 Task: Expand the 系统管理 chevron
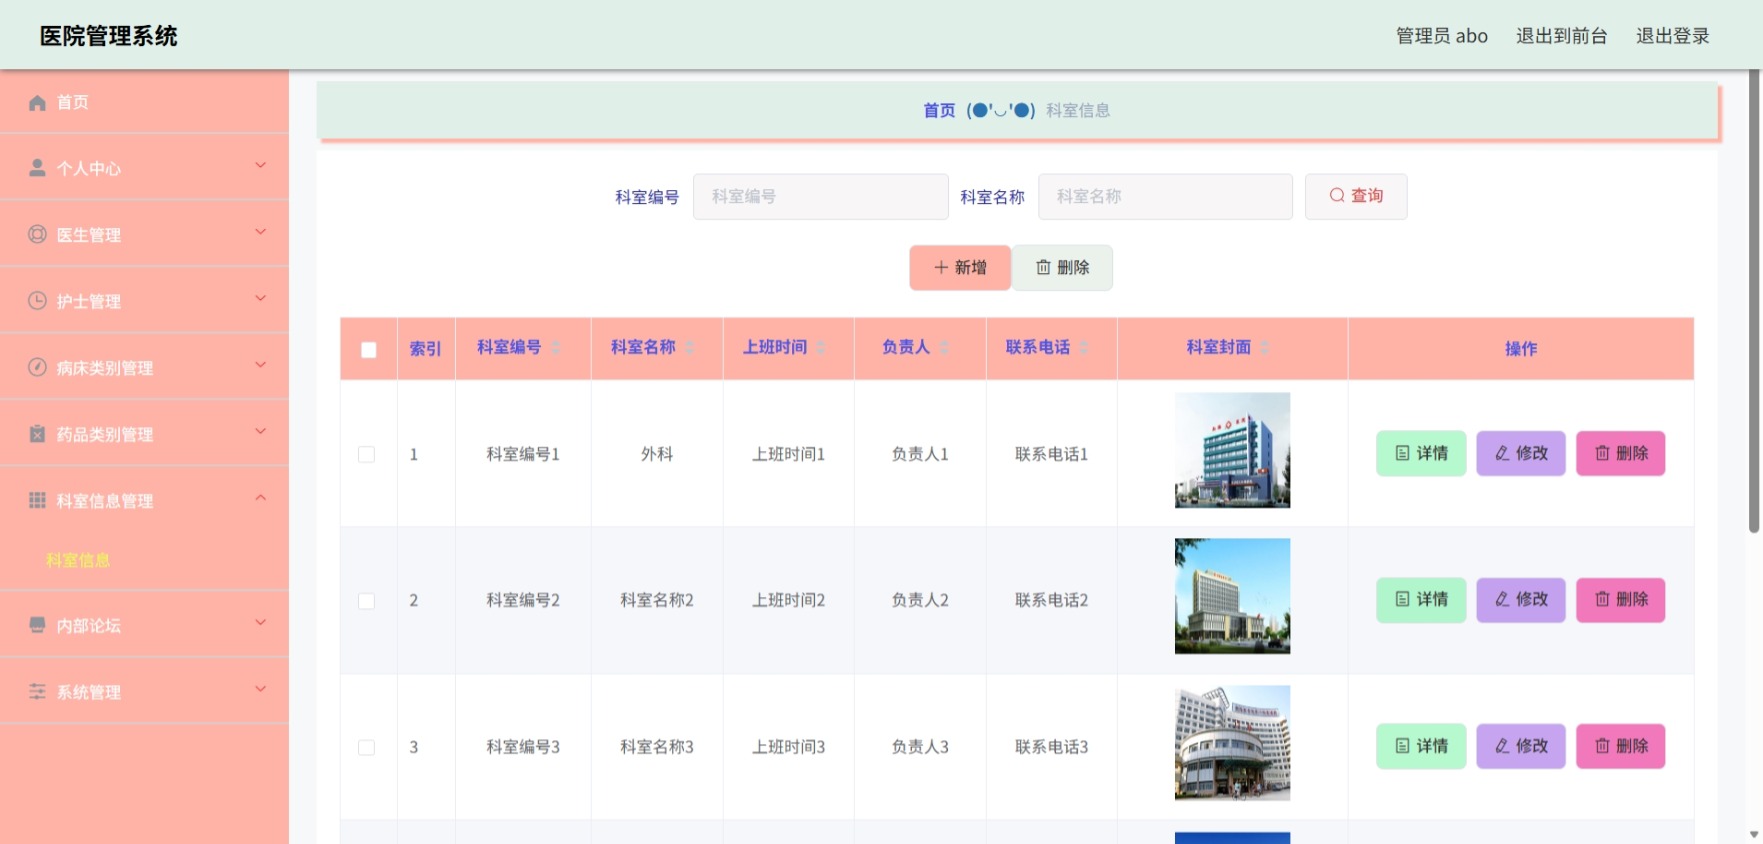point(260,689)
